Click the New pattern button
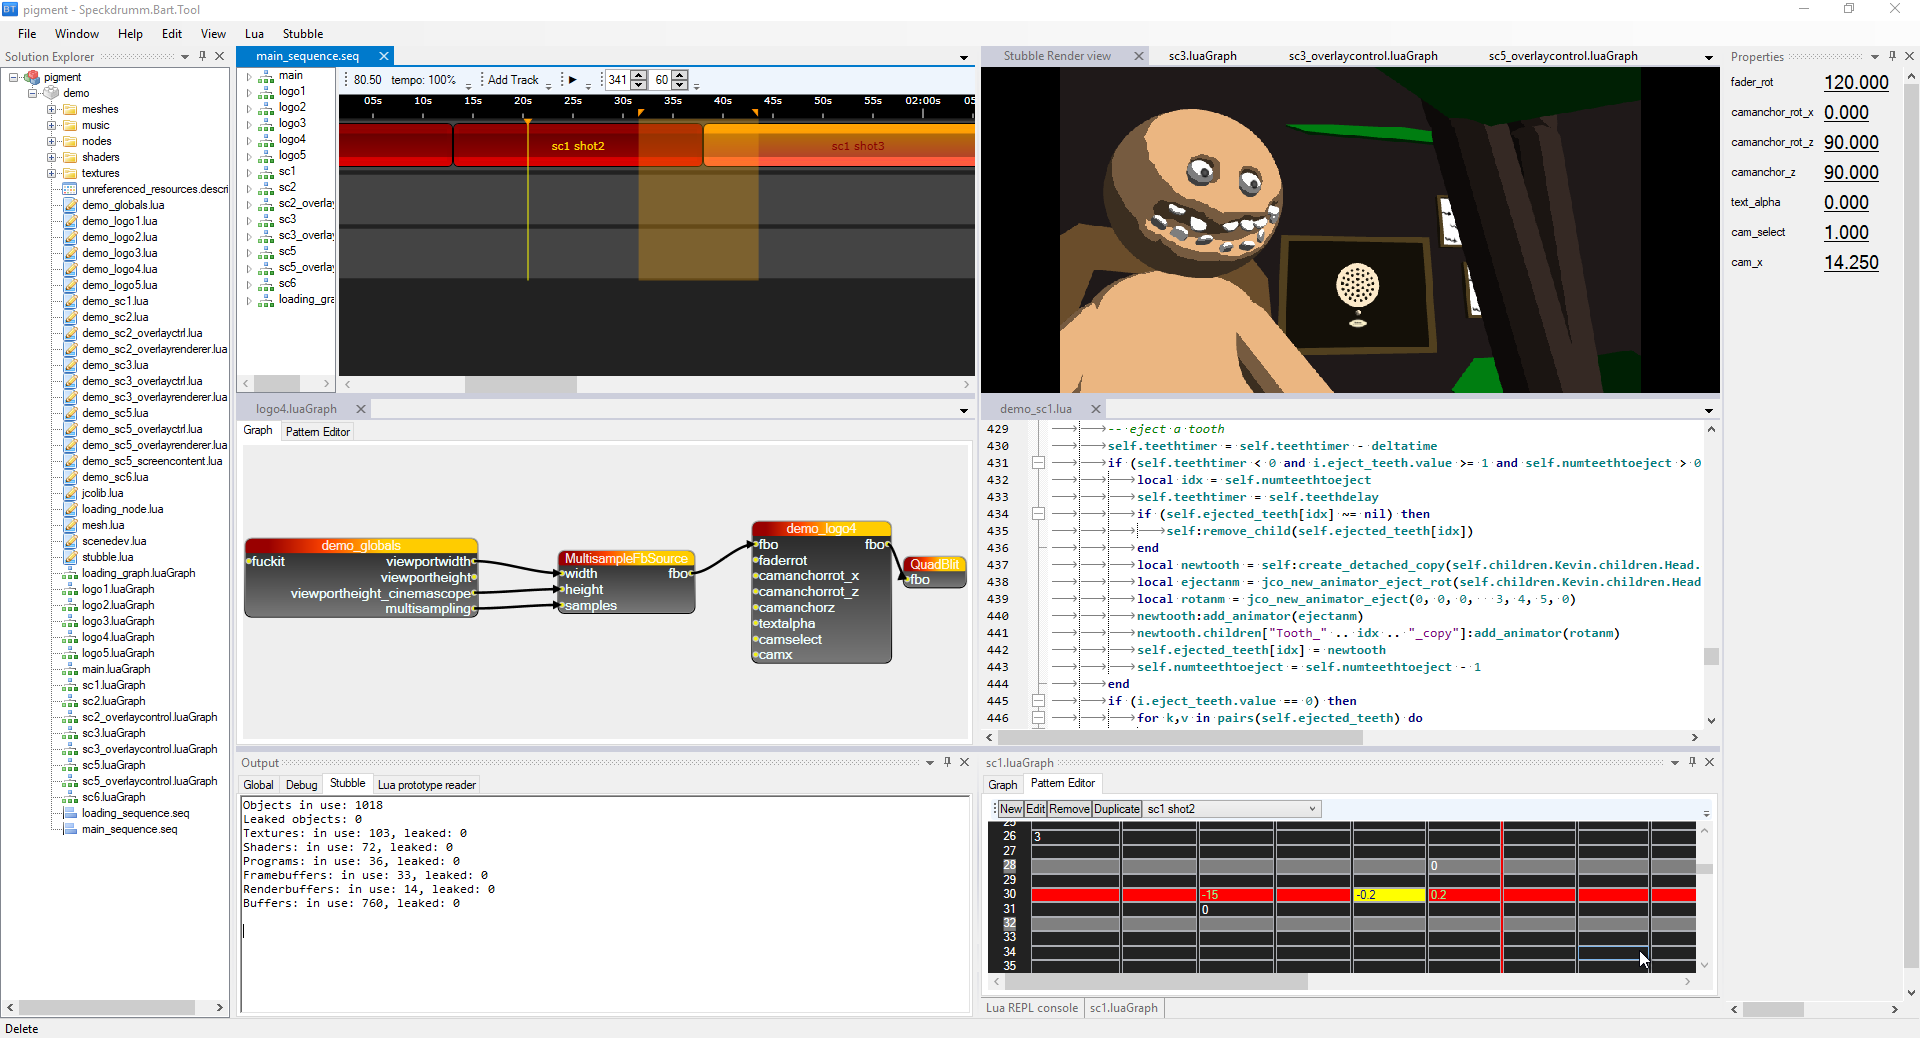Image resolution: width=1920 pixels, height=1038 pixels. point(1011,809)
